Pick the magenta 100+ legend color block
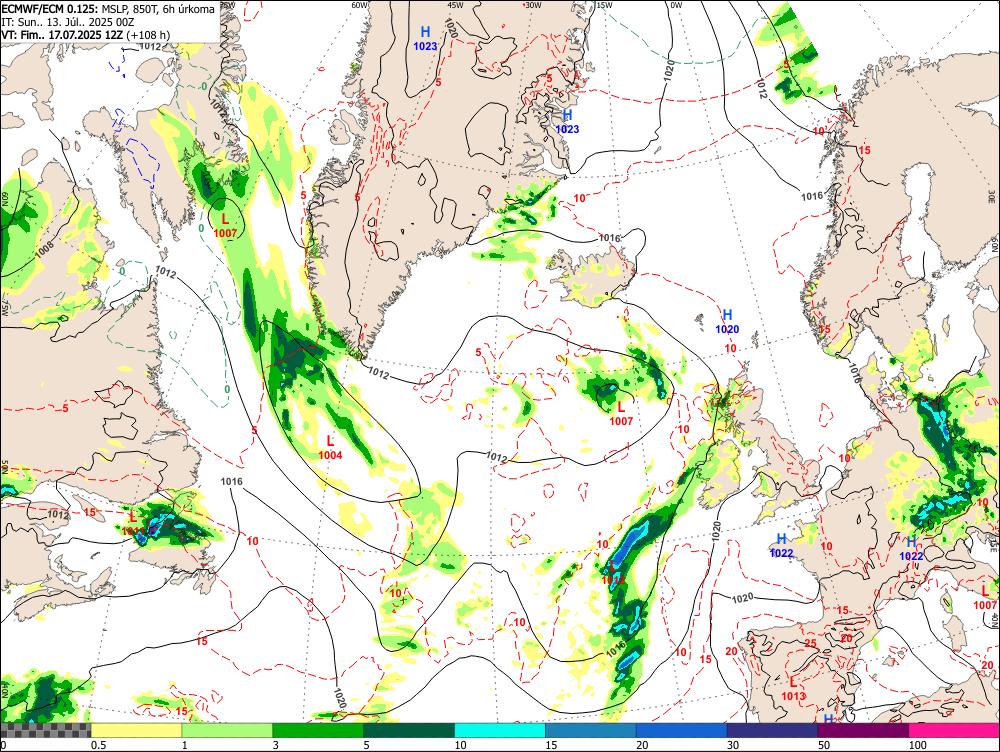This screenshot has height=752, width=1000. tap(954, 730)
